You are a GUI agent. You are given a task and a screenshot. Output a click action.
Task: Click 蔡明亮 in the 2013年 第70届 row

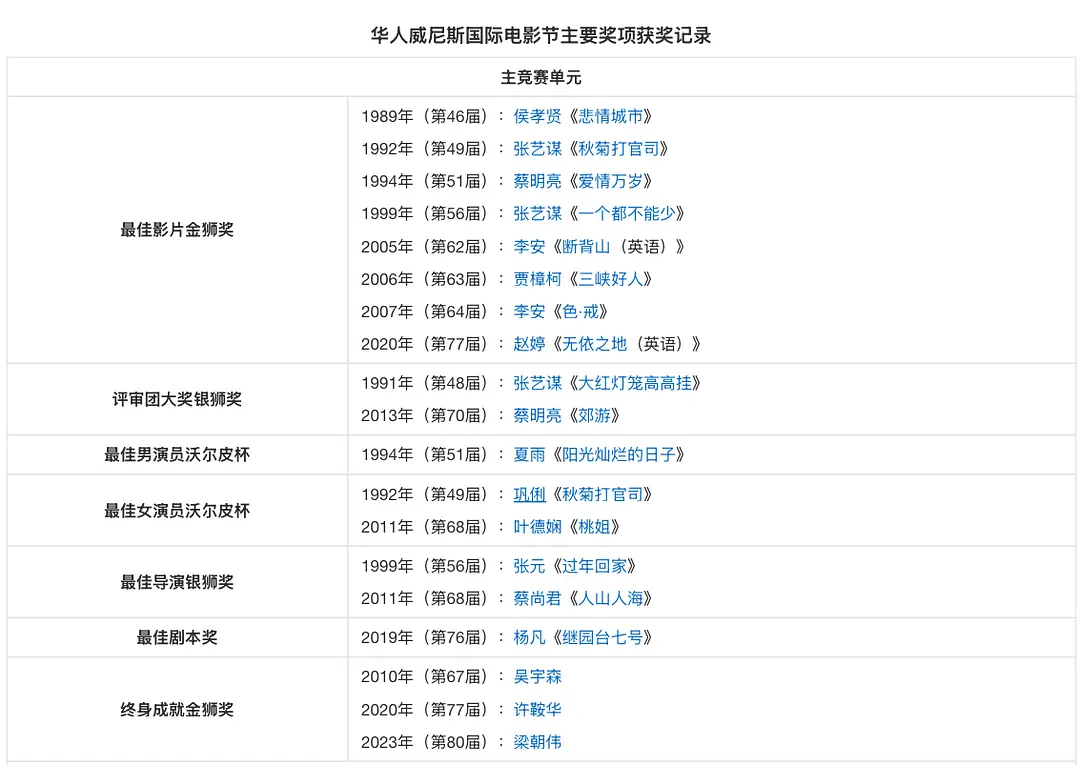pyautogui.click(x=537, y=415)
